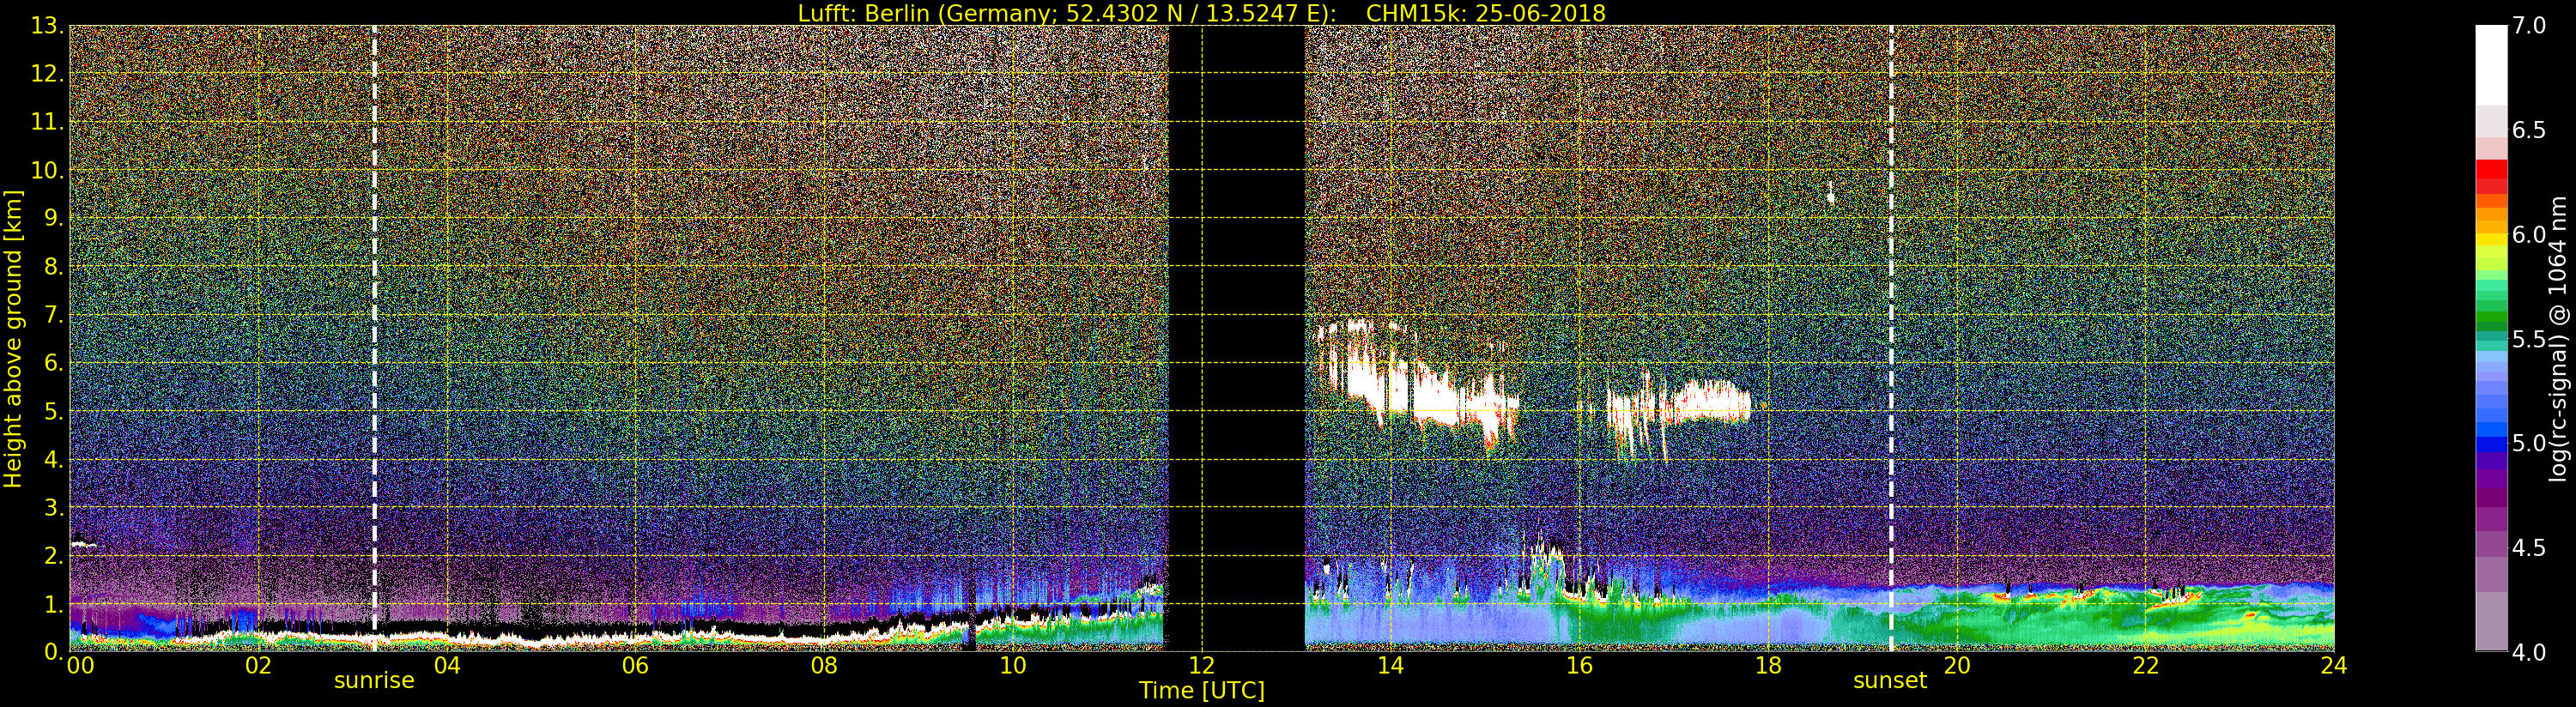This screenshot has width=2576, height=707.
Task: Click the "9." height axis tick label
Action: click(x=55, y=218)
